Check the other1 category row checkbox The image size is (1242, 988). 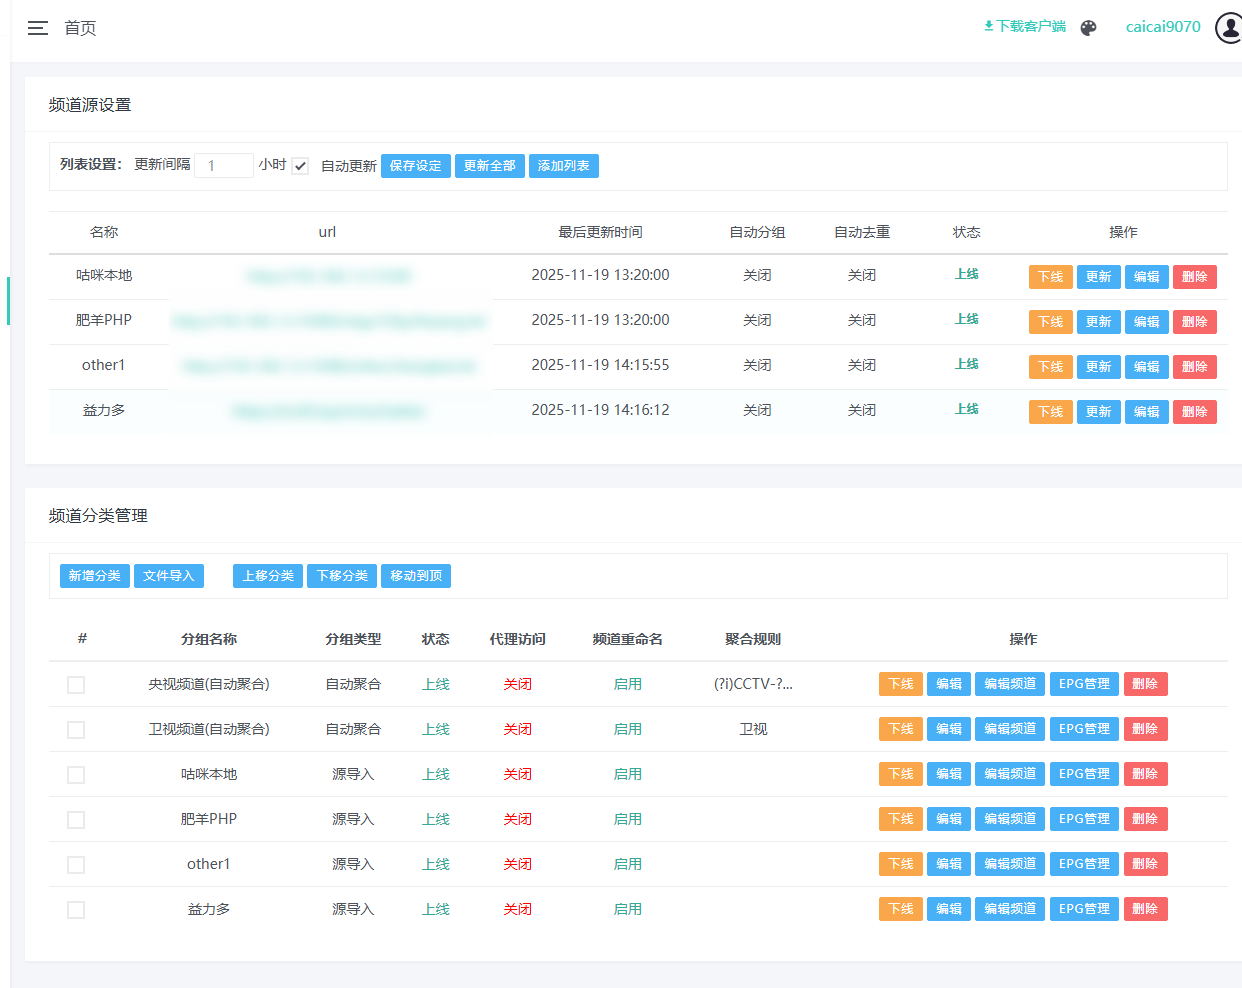(x=76, y=865)
